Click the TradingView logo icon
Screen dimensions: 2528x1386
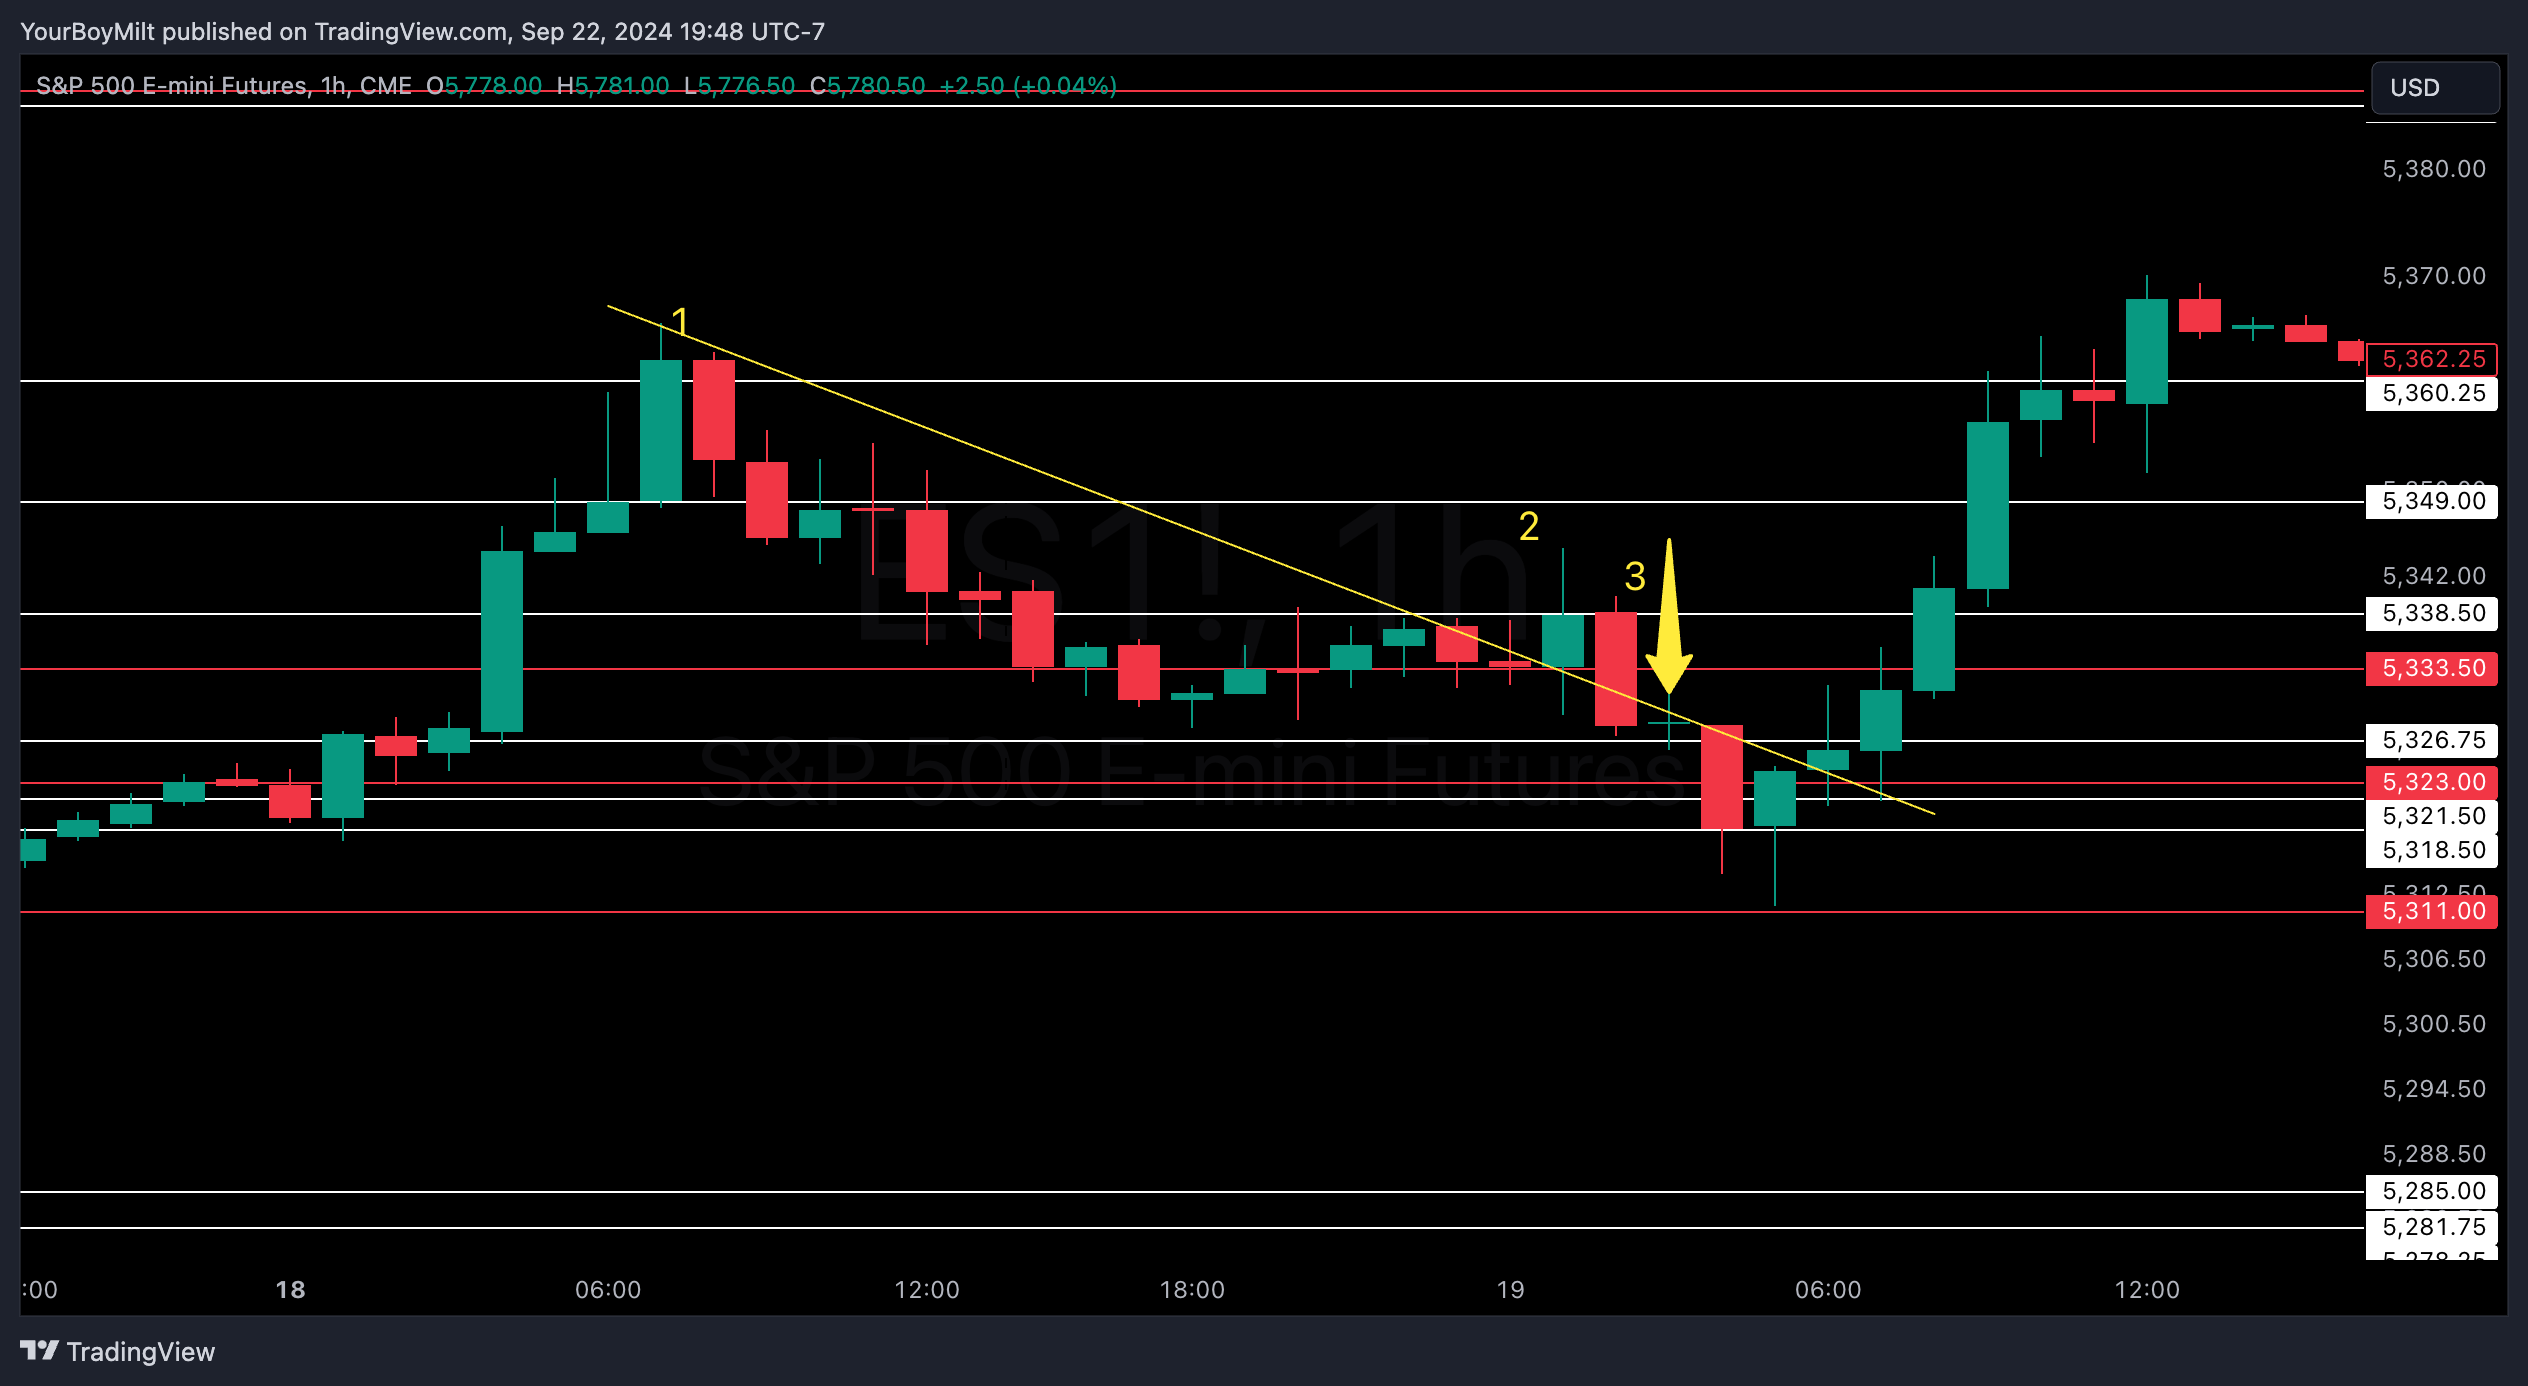[40, 1351]
